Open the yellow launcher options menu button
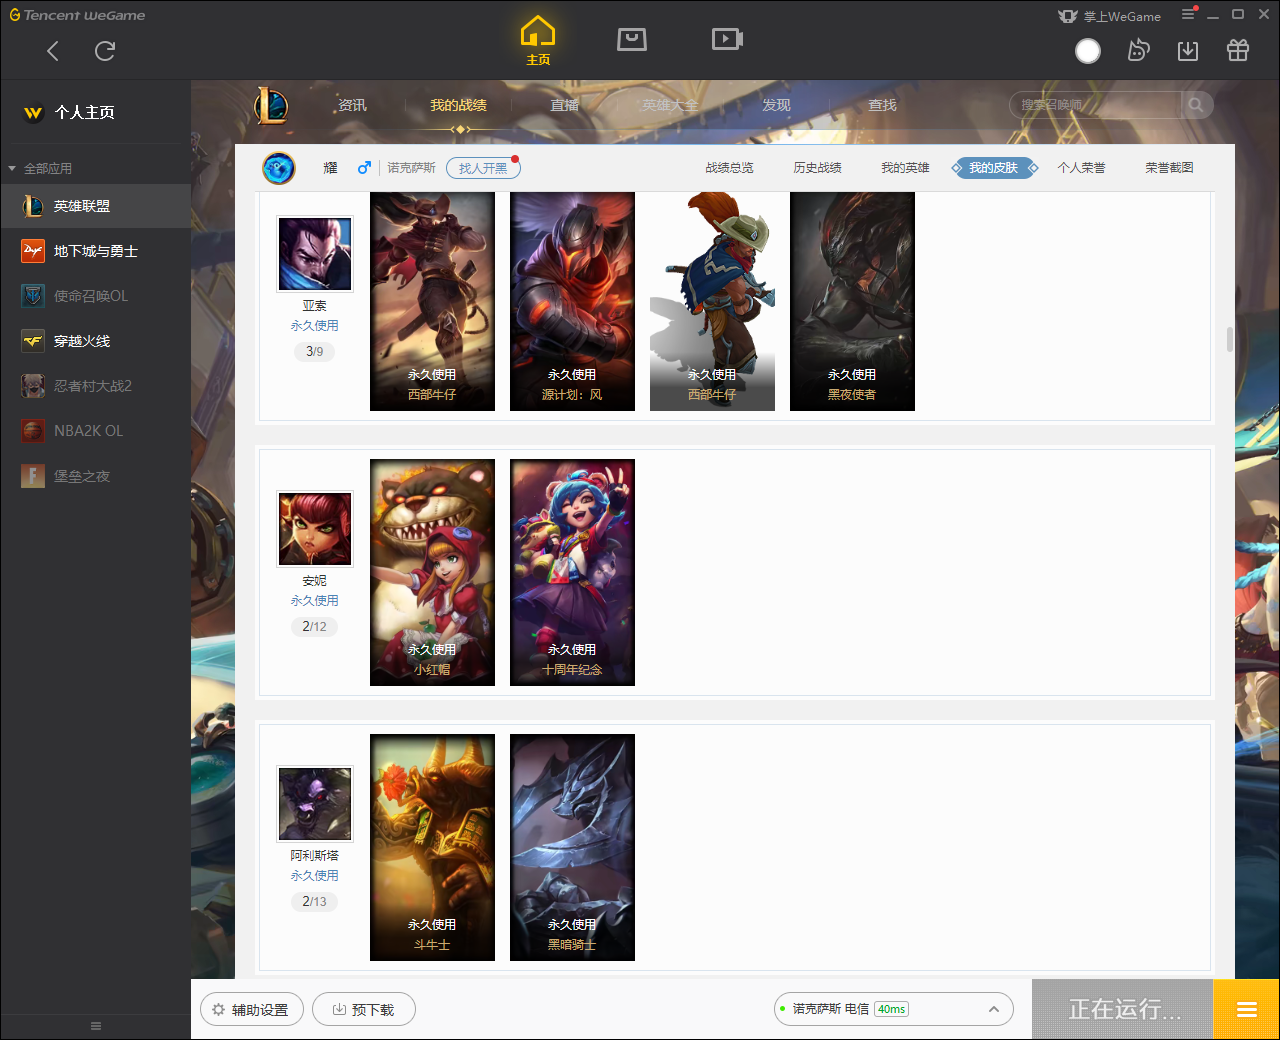Viewport: 1280px width, 1040px height. coord(1246,1009)
